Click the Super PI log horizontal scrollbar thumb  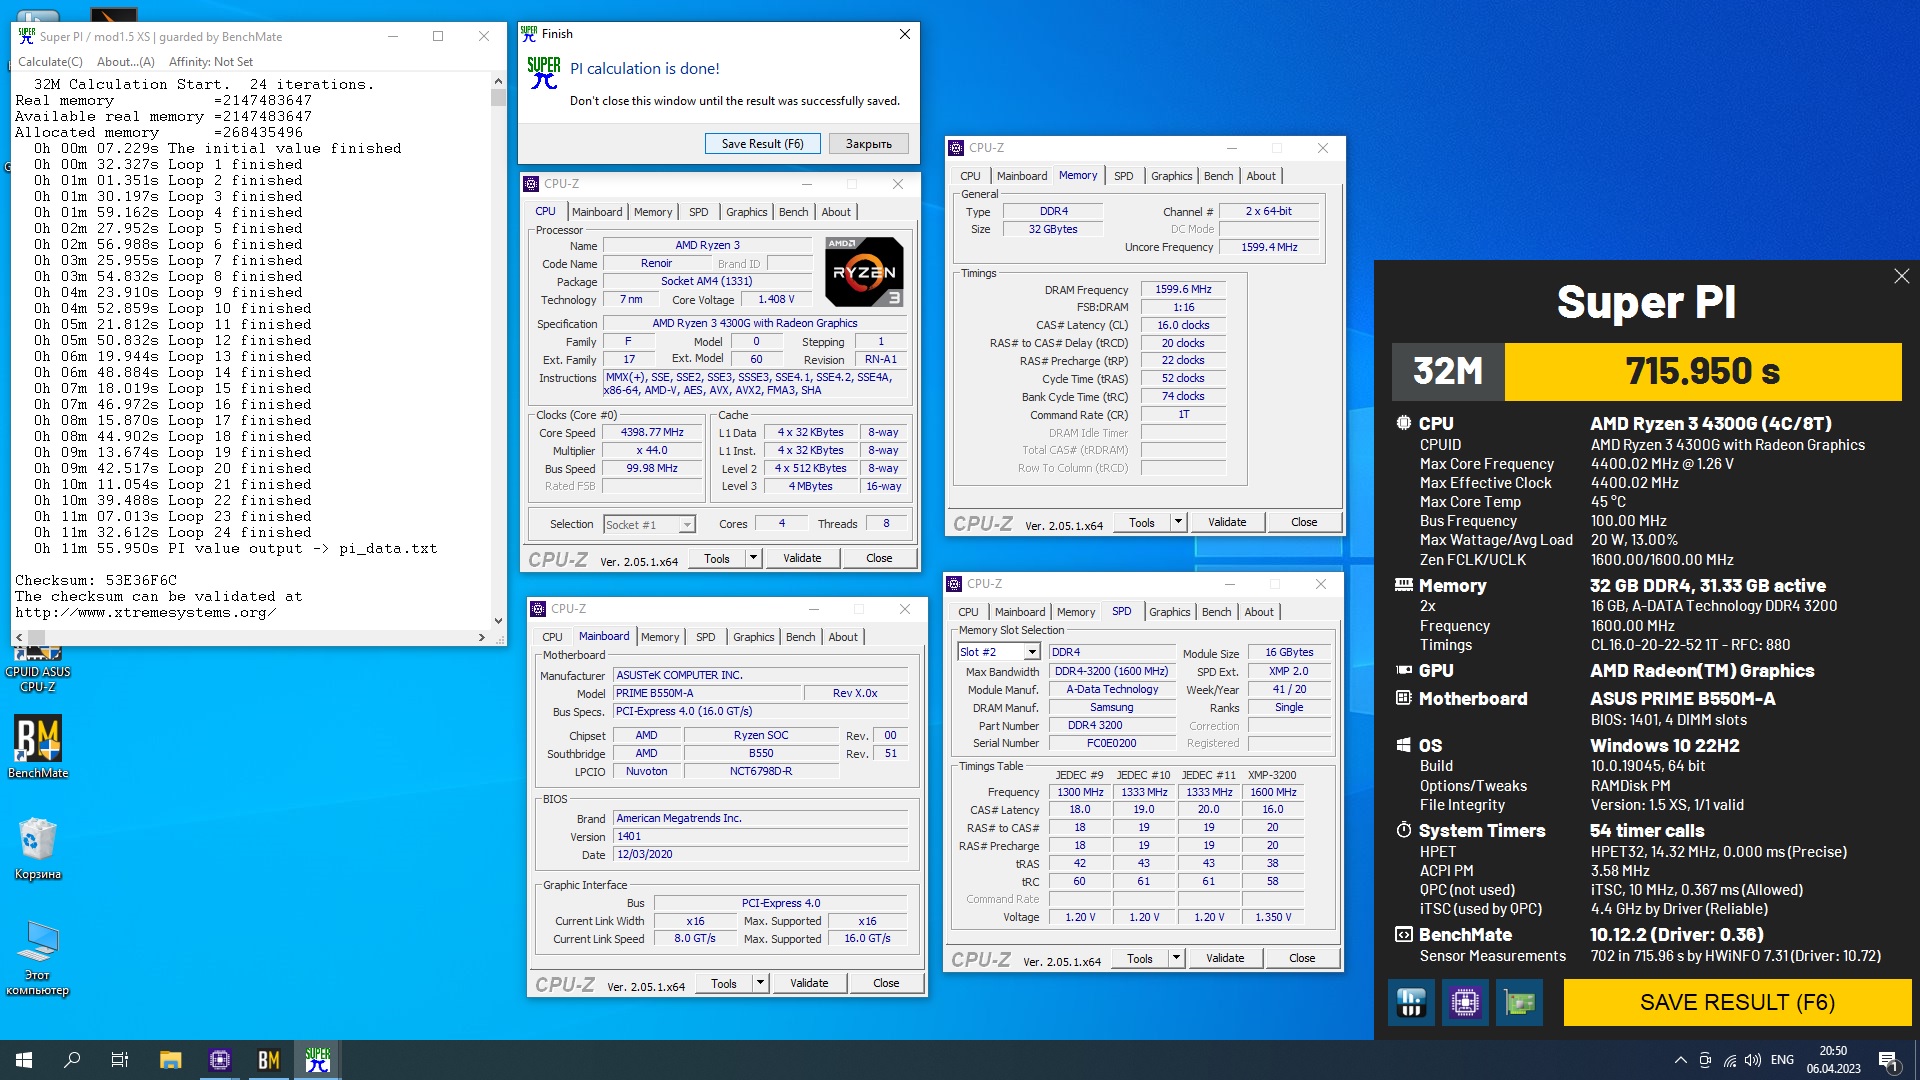pyautogui.click(x=36, y=637)
